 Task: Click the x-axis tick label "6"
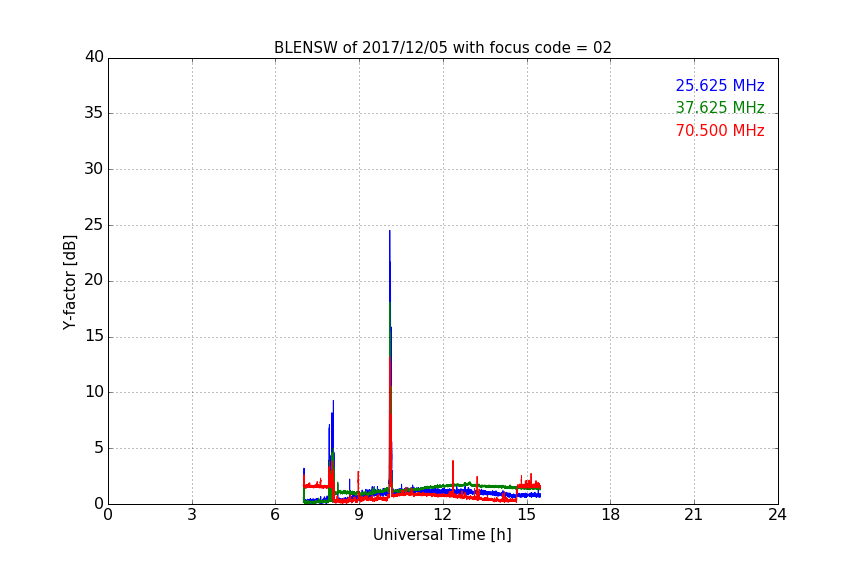[x=275, y=515]
